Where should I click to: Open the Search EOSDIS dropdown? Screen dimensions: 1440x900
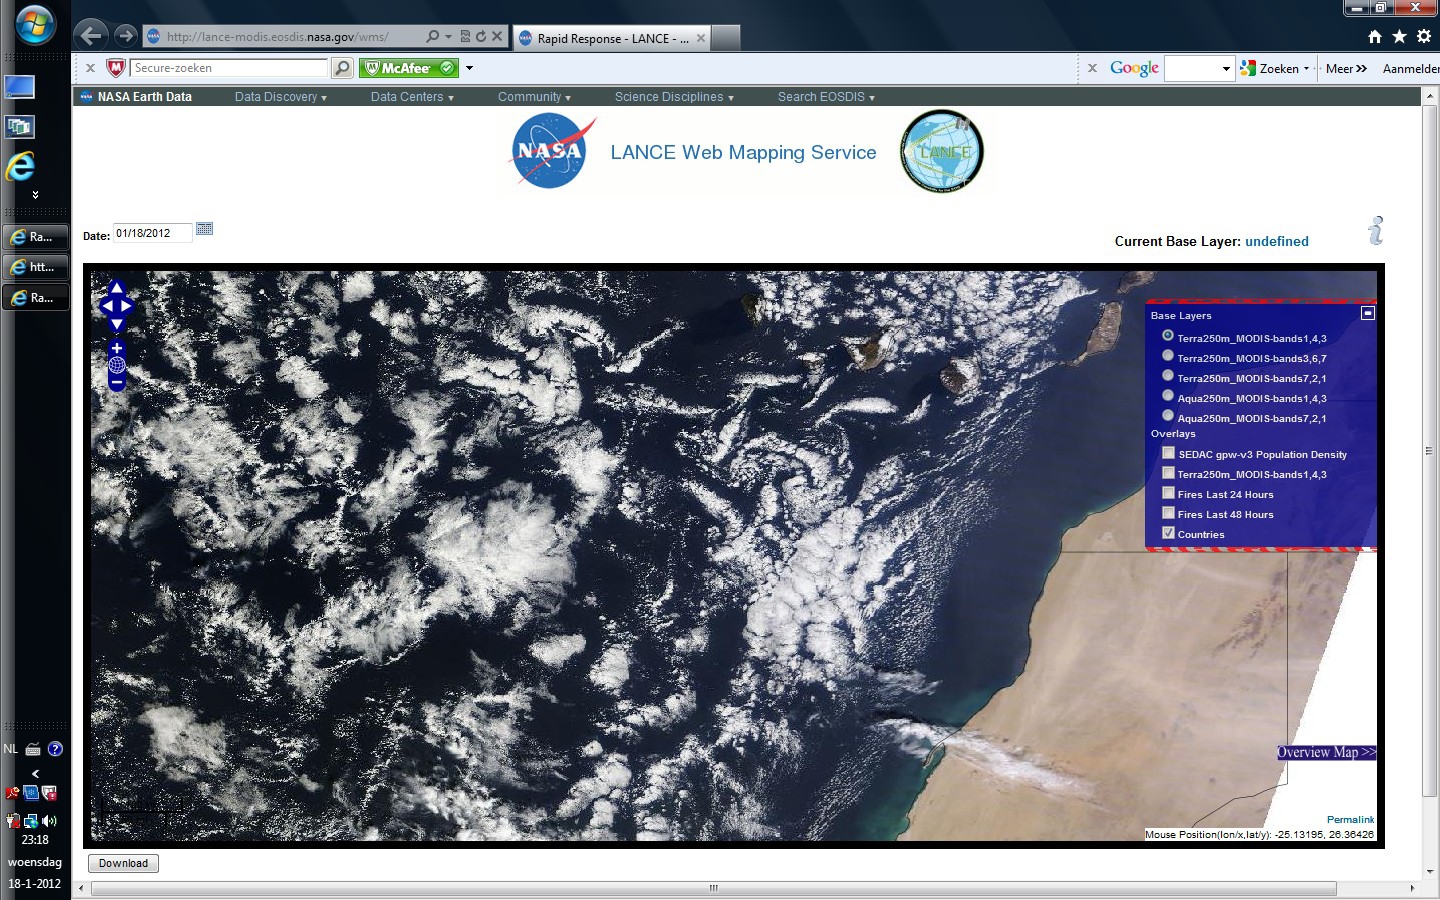[x=826, y=97]
